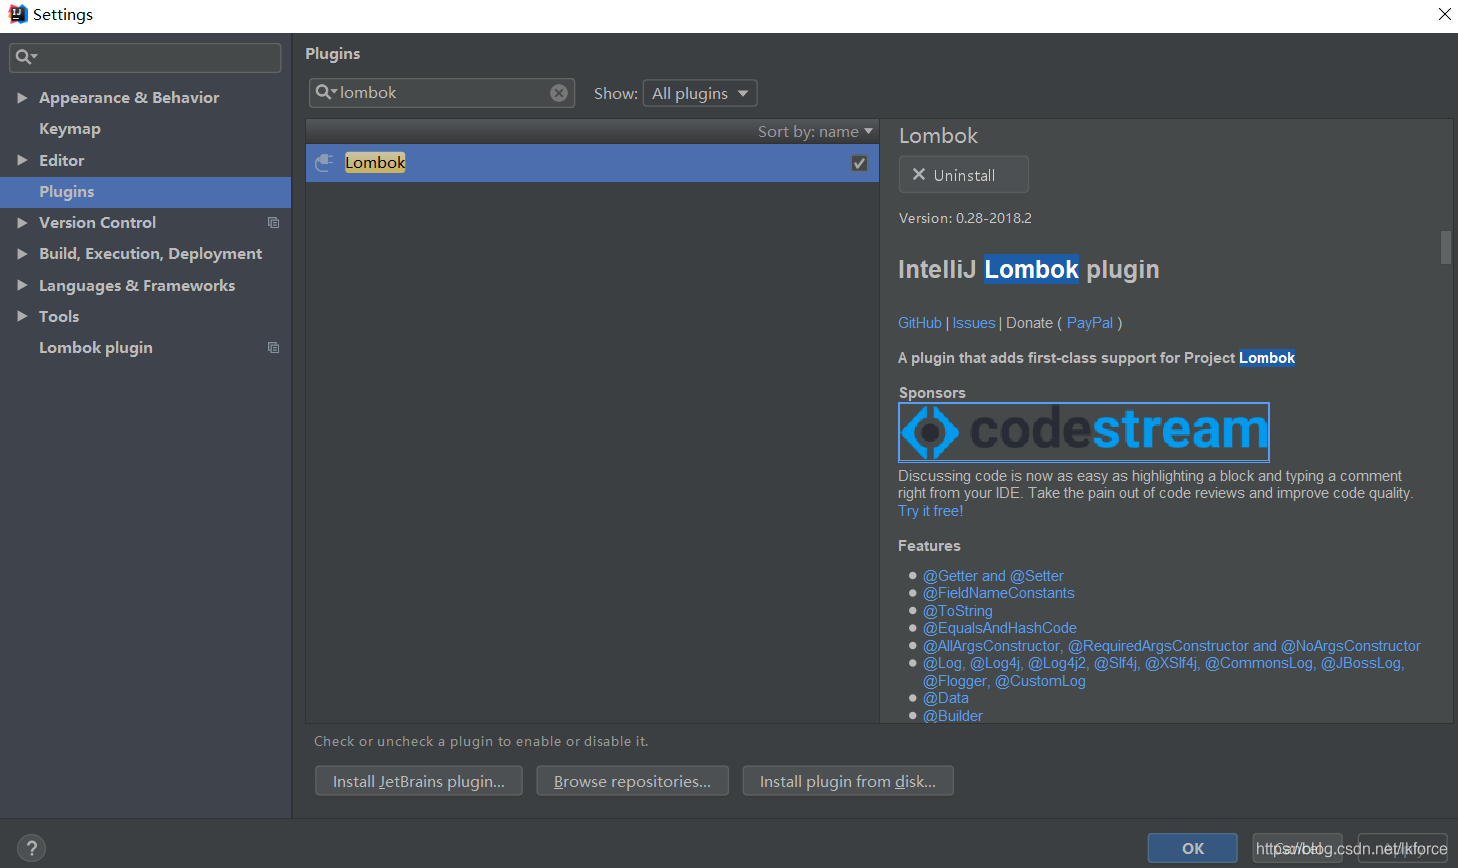The width and height of the screenshot is (1458, 868).
Task: Expand Languages & Frameworks section
Action: point(22,285)
